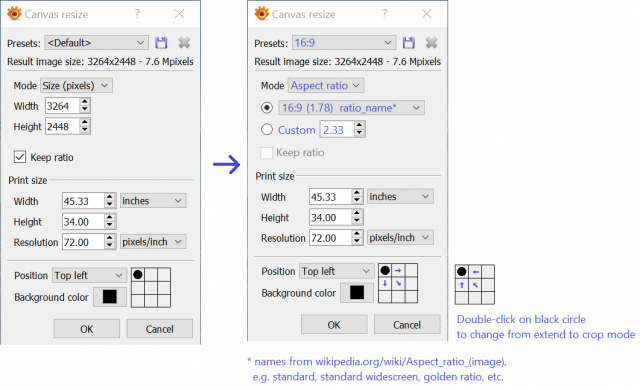This screenshot has height=390, width=640.
Task: Expand the <Default> Presets dropdown
Action: click(x=96, y=43)
